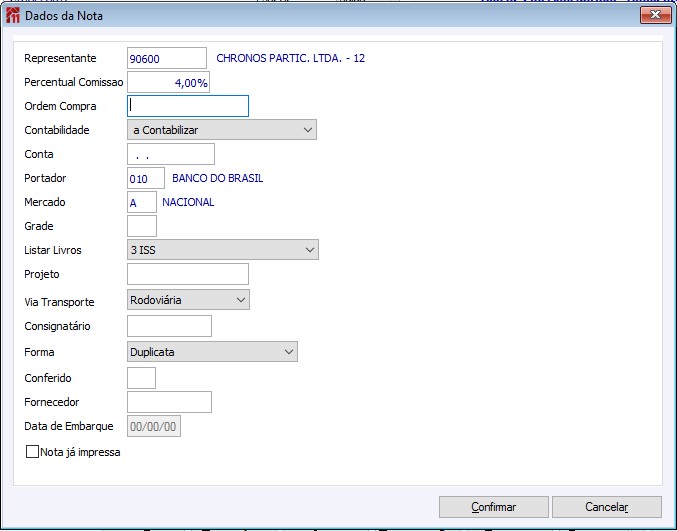Click the Percentual Comissao label

click(74, 82)
